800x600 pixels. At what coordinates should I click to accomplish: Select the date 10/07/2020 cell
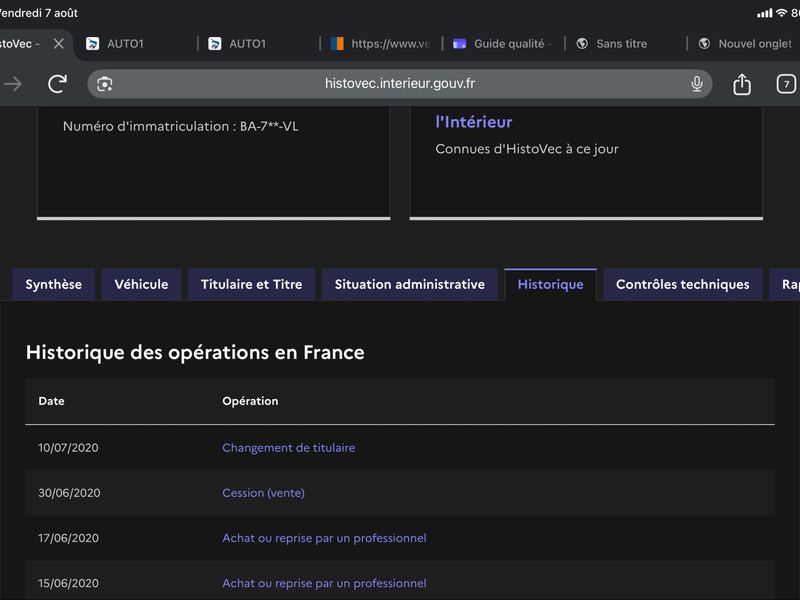[x=68, y=447]
